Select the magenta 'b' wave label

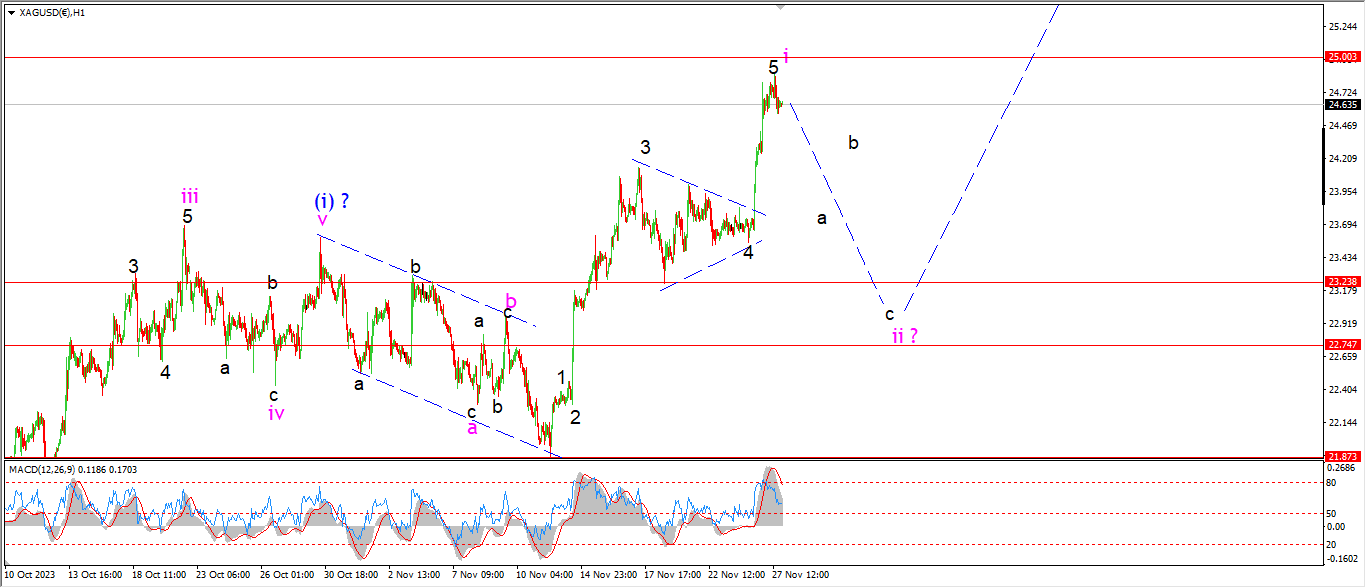[x=510, y=300]
